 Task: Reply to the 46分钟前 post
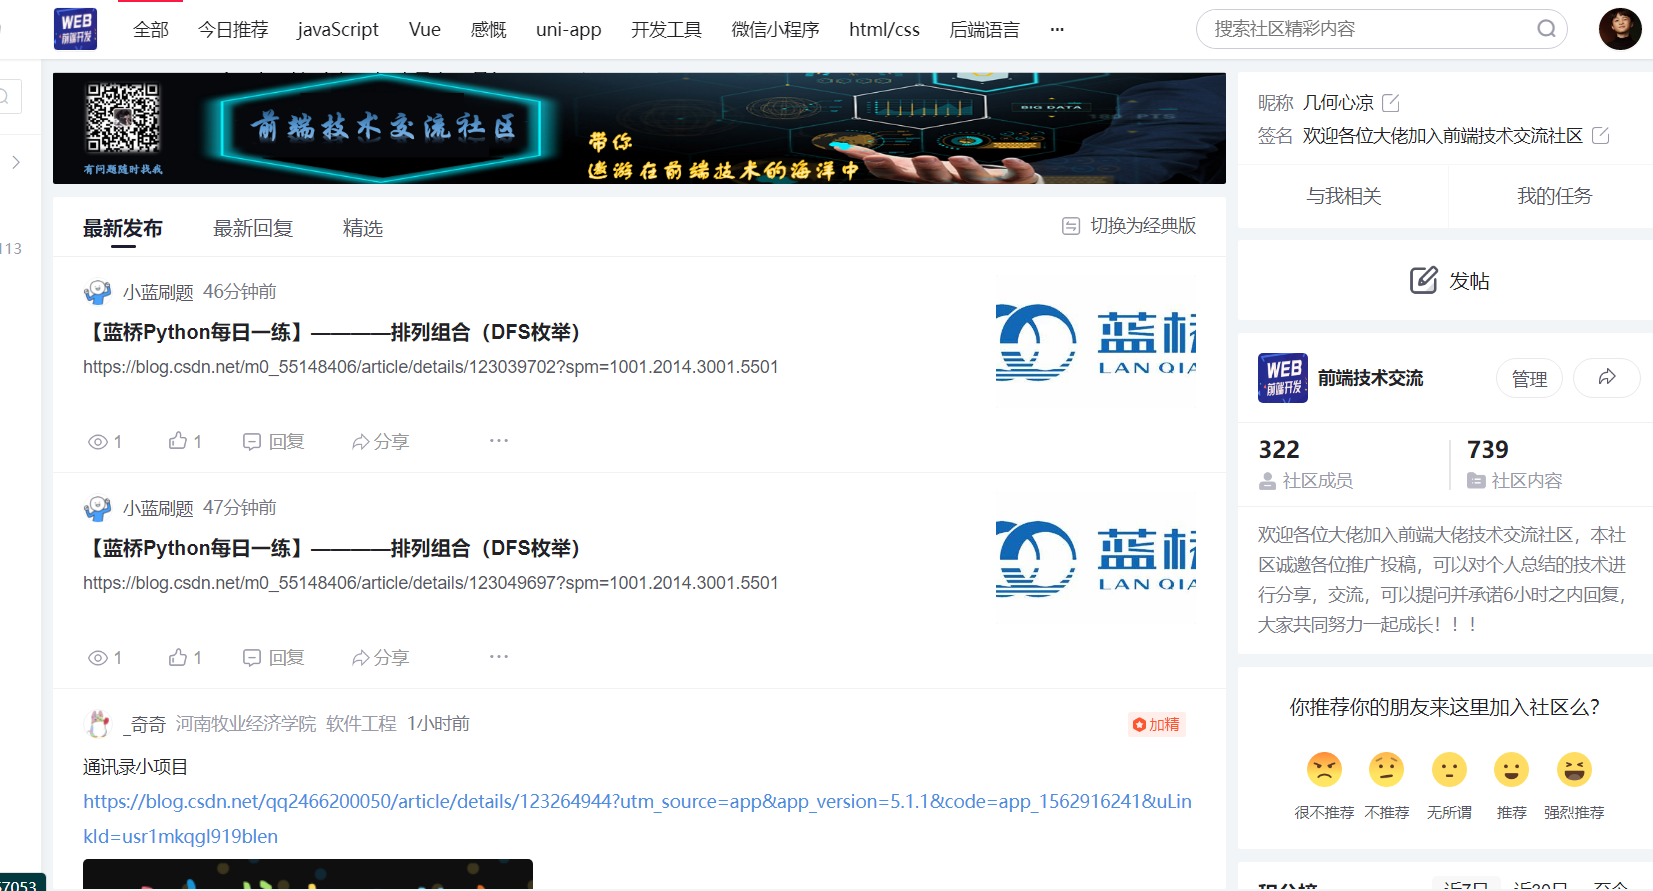[273, 441]
